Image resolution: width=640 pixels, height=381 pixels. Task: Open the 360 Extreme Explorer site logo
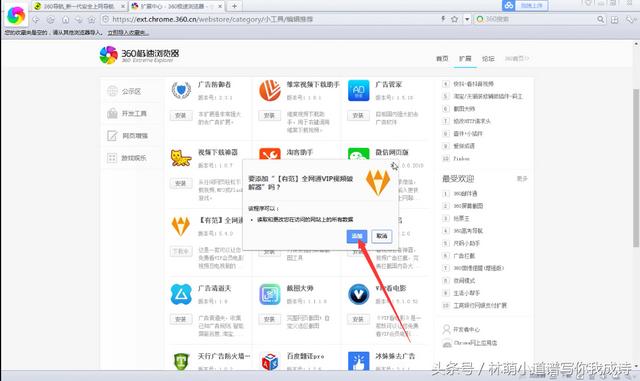[x=139, y=55]
